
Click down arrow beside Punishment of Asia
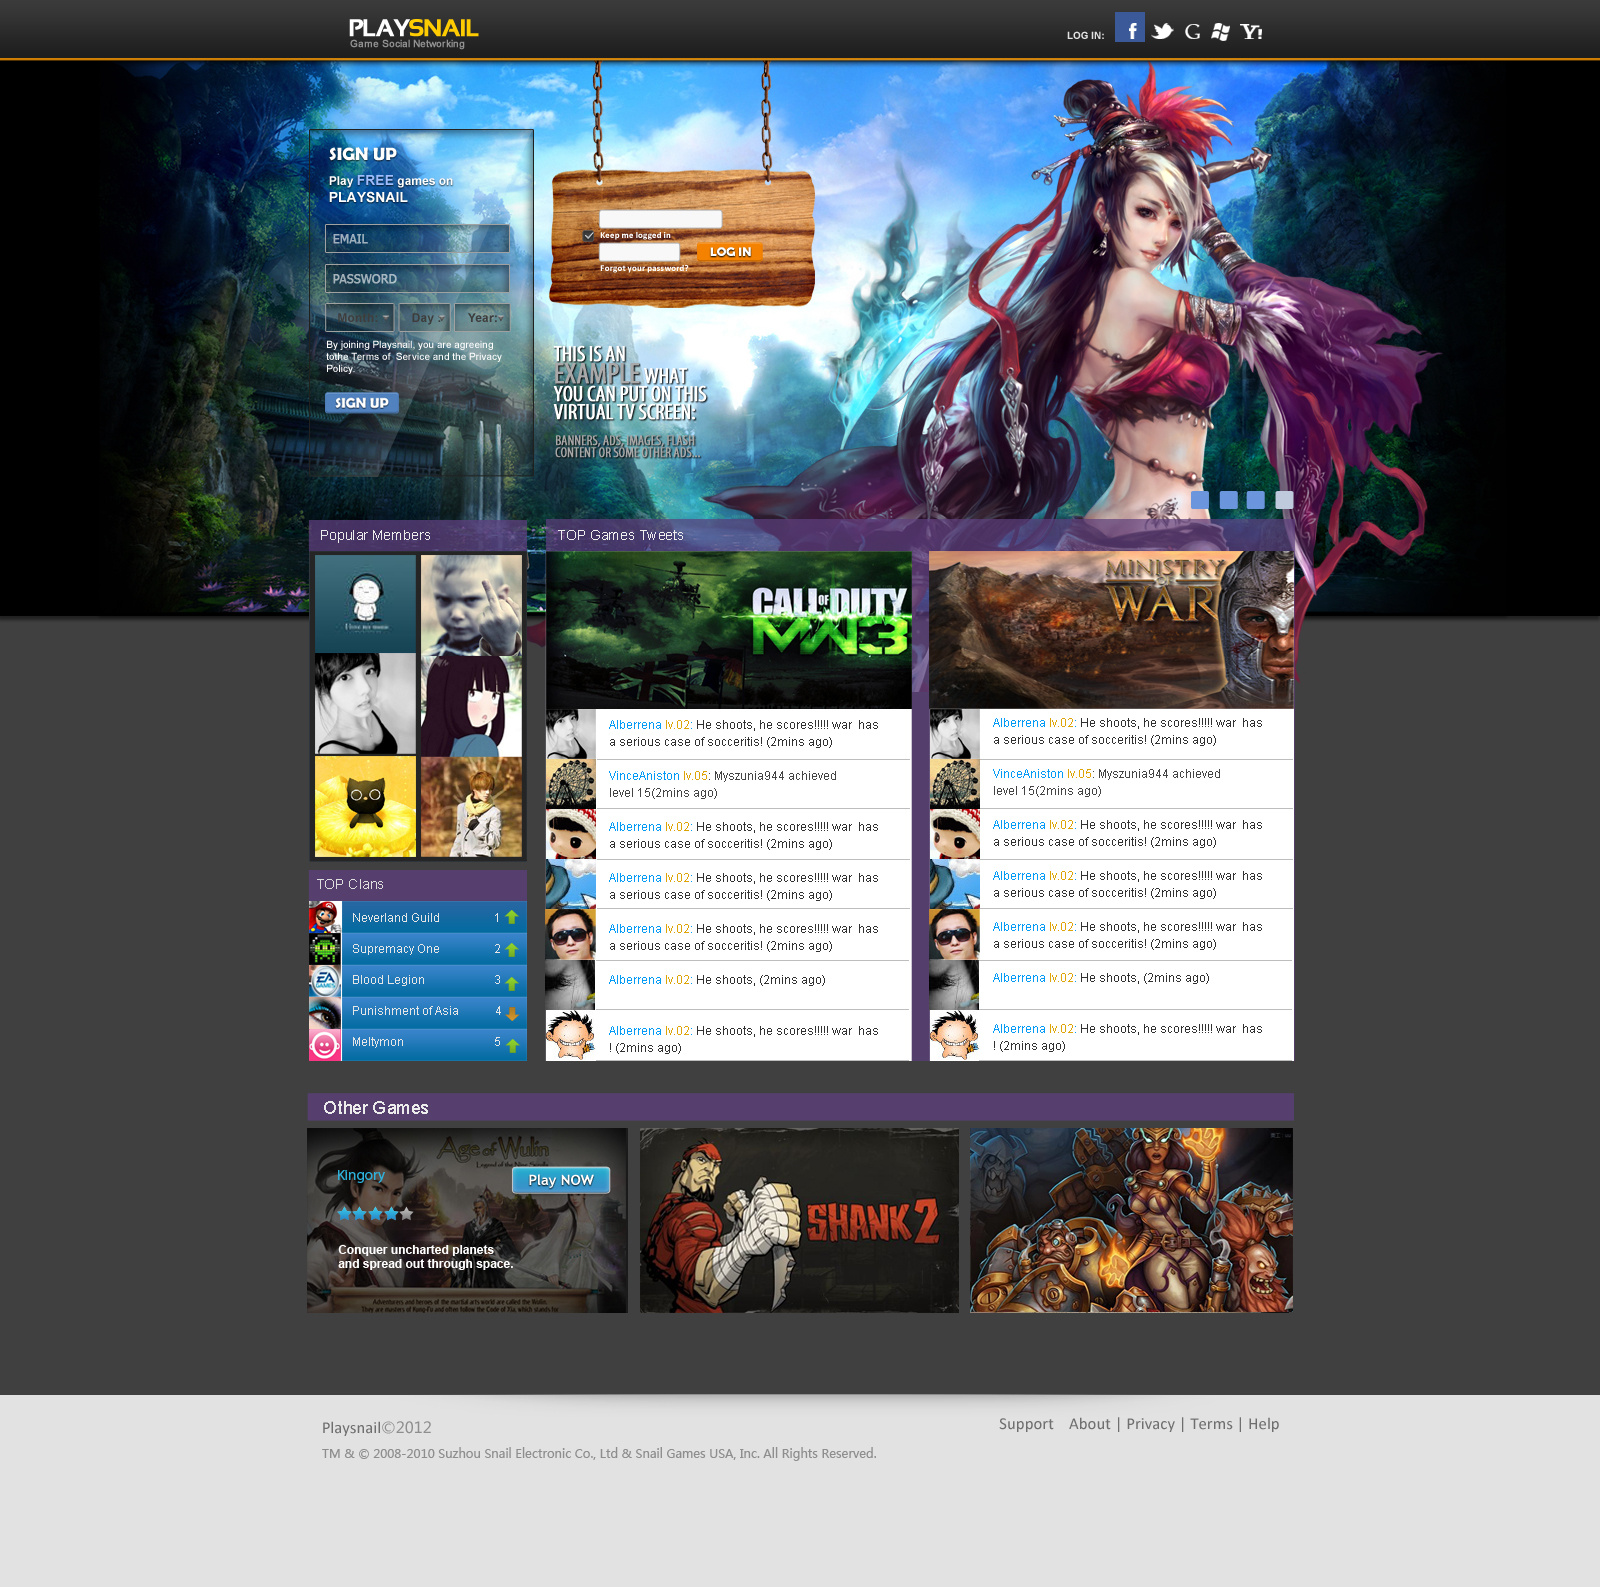click(512, 1013)
